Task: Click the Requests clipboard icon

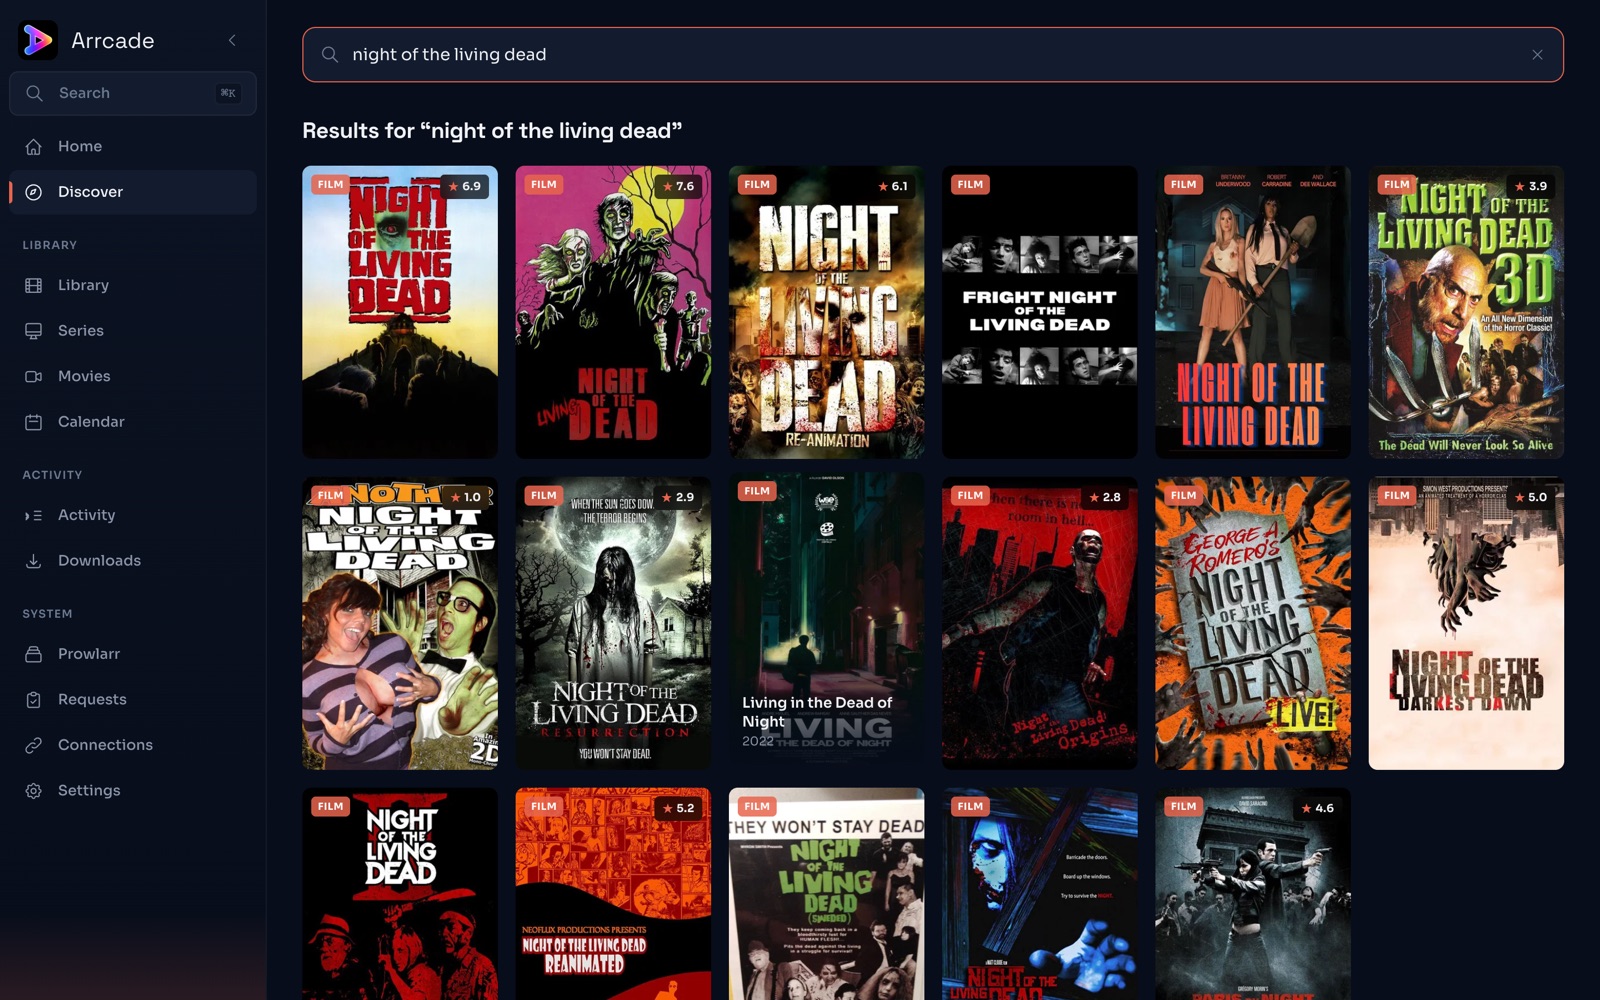Action: pos(34,700)
